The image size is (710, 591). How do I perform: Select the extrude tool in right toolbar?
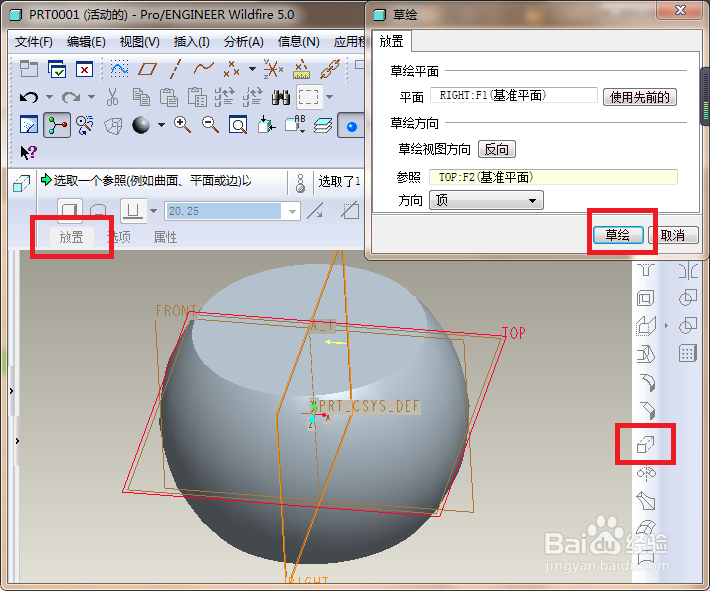point(645,444)
